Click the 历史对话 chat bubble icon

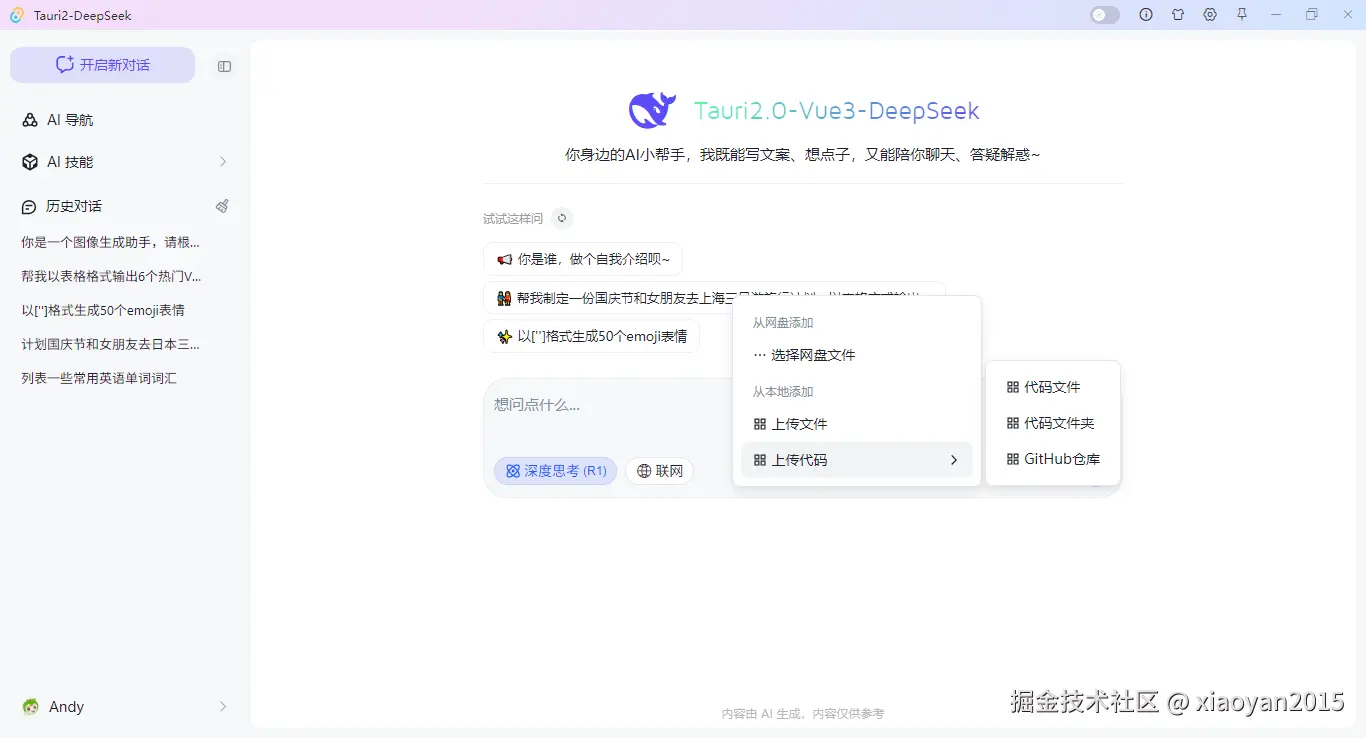point(29,206)
